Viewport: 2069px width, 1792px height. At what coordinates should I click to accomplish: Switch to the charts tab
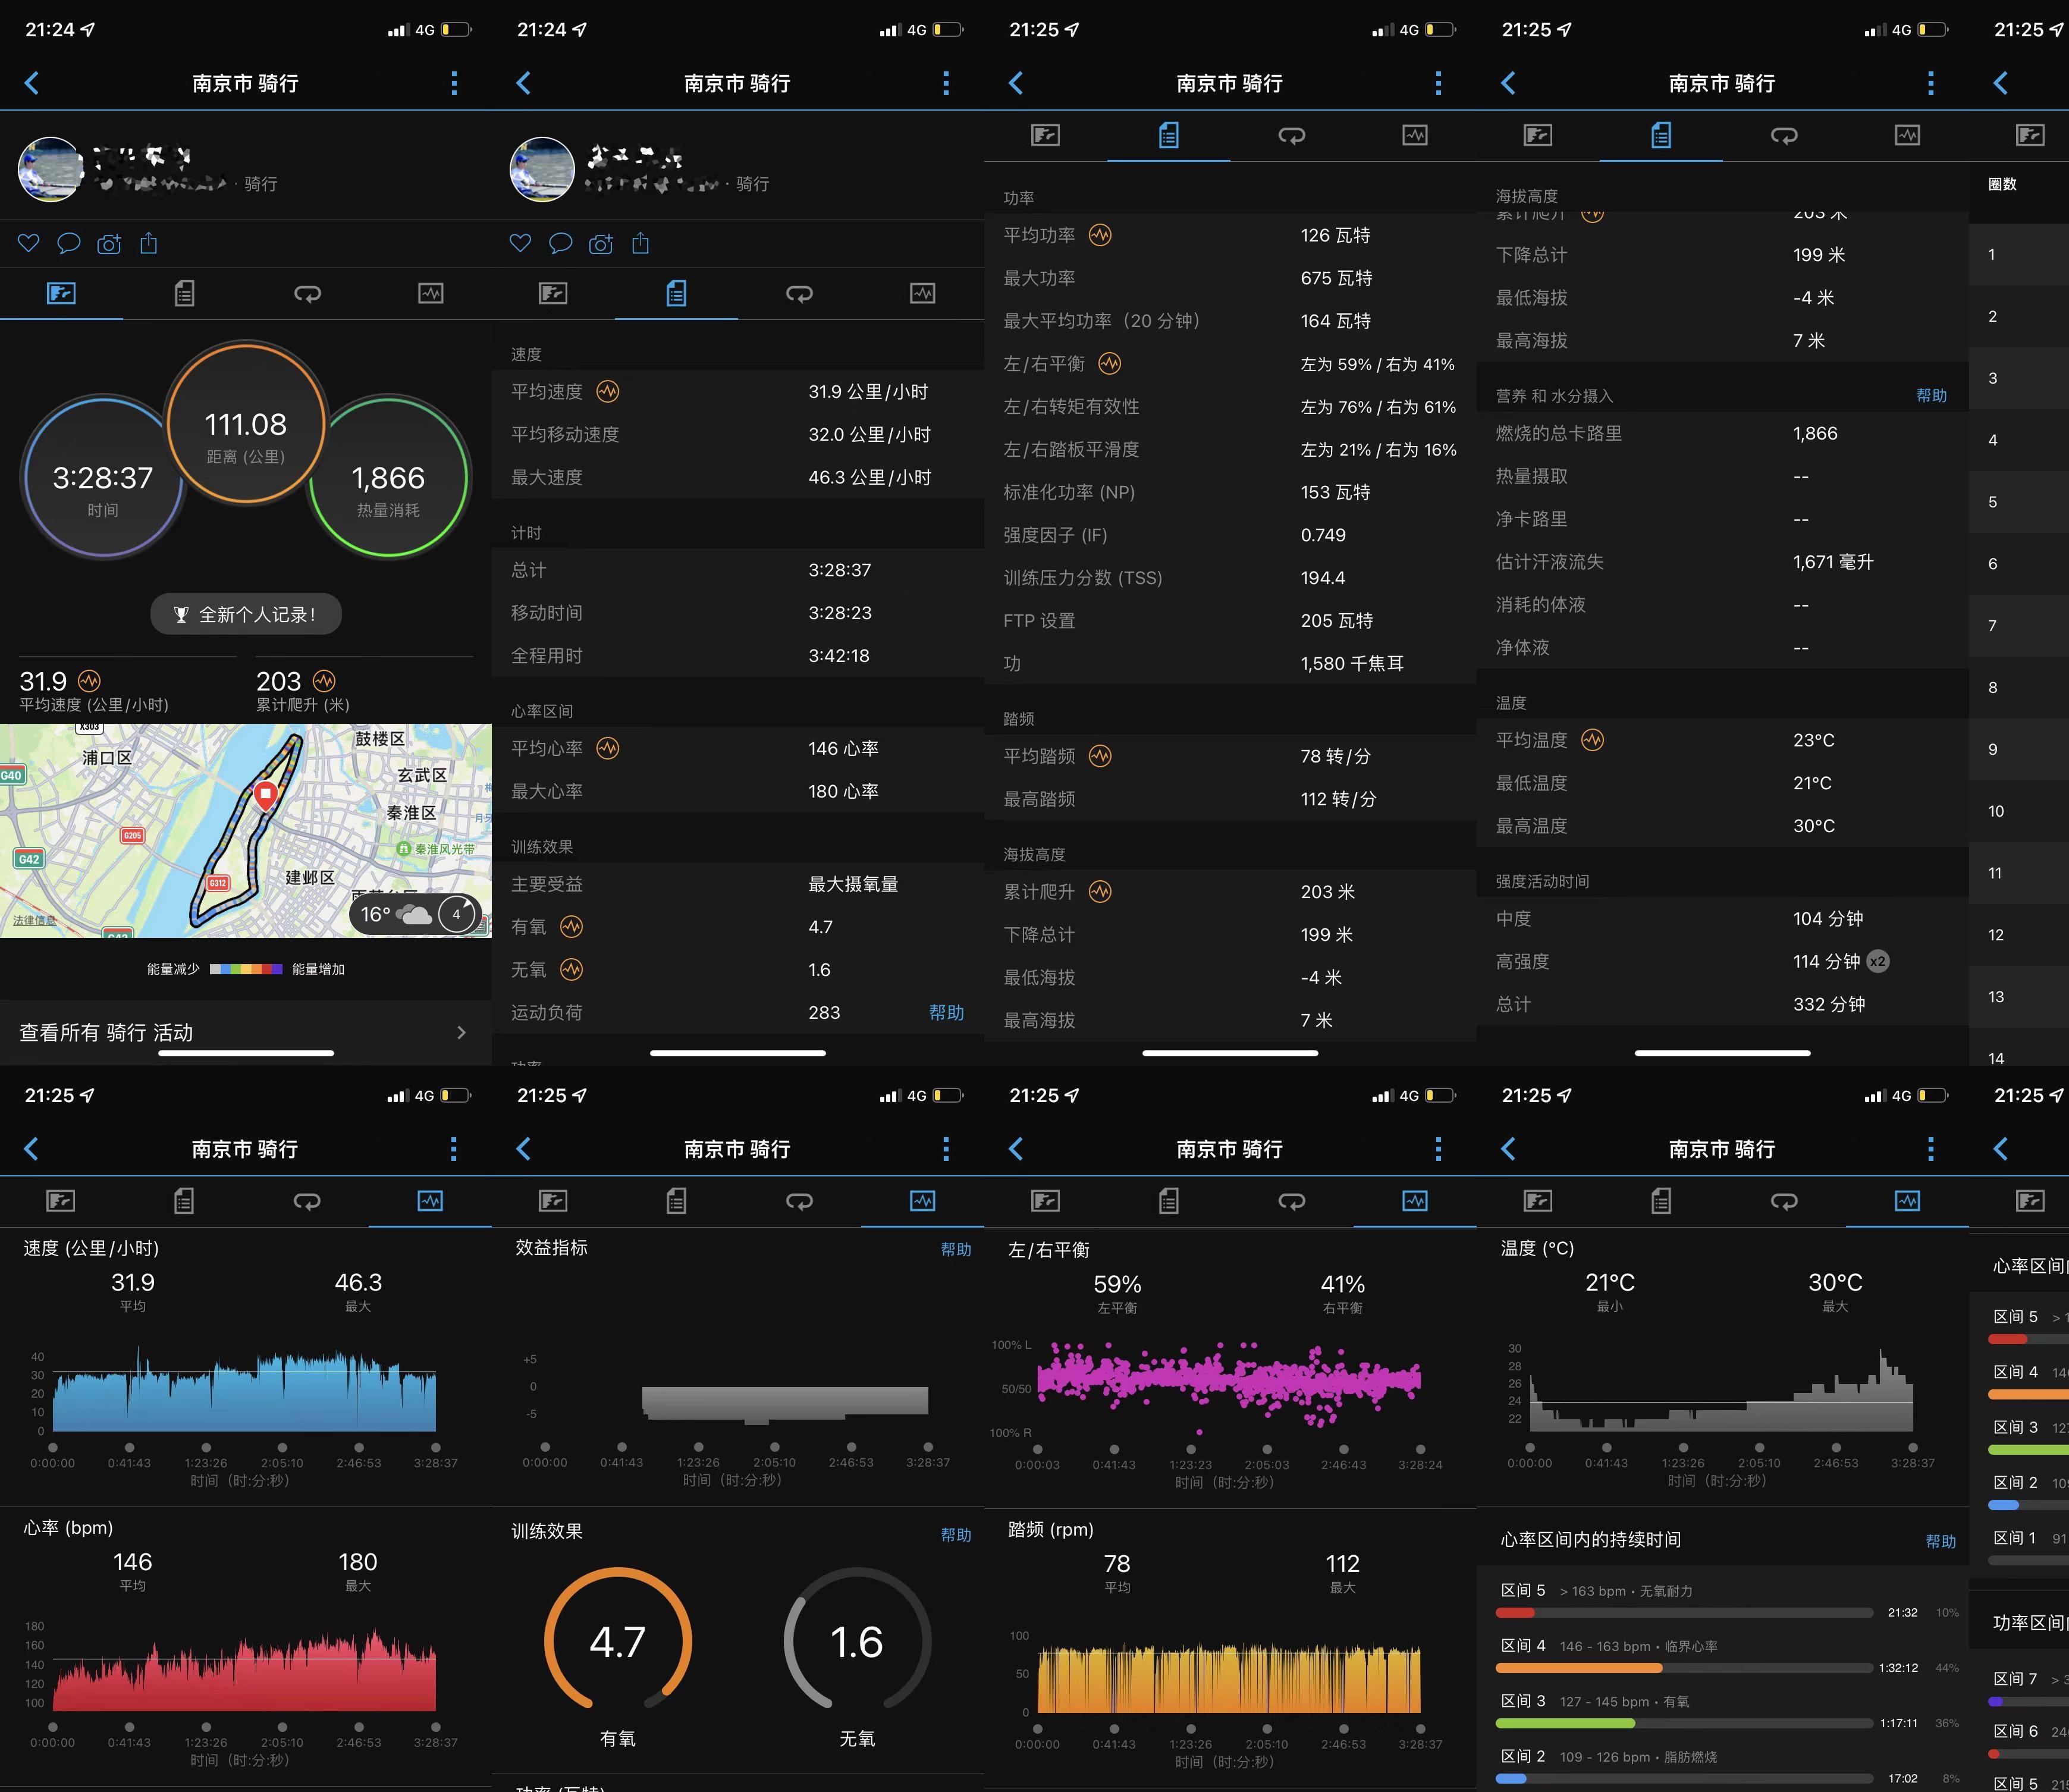[430, 293]
